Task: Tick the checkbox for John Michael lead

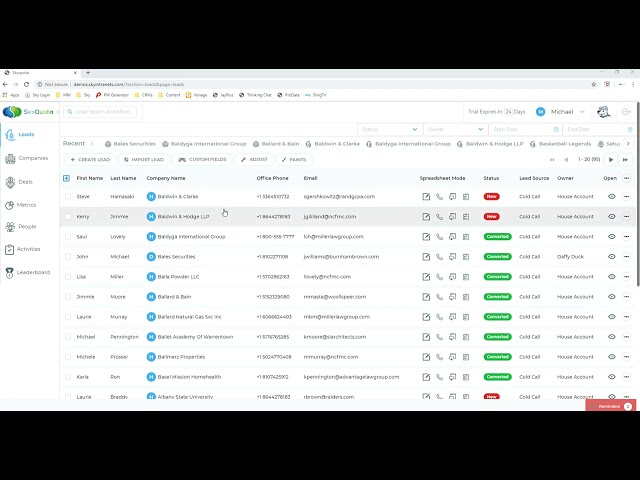Action: click(68, 257)
